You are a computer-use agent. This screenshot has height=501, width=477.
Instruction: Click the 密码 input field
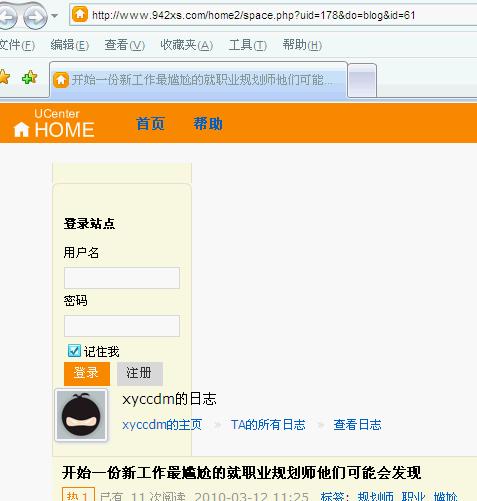pos(122,326)
